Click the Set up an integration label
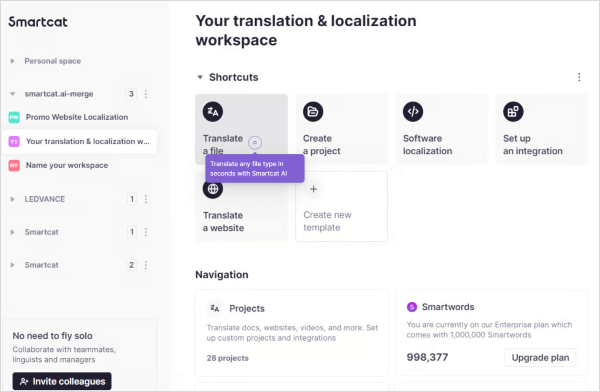Viewport: 600px width, 392px height. coord(533,144)
